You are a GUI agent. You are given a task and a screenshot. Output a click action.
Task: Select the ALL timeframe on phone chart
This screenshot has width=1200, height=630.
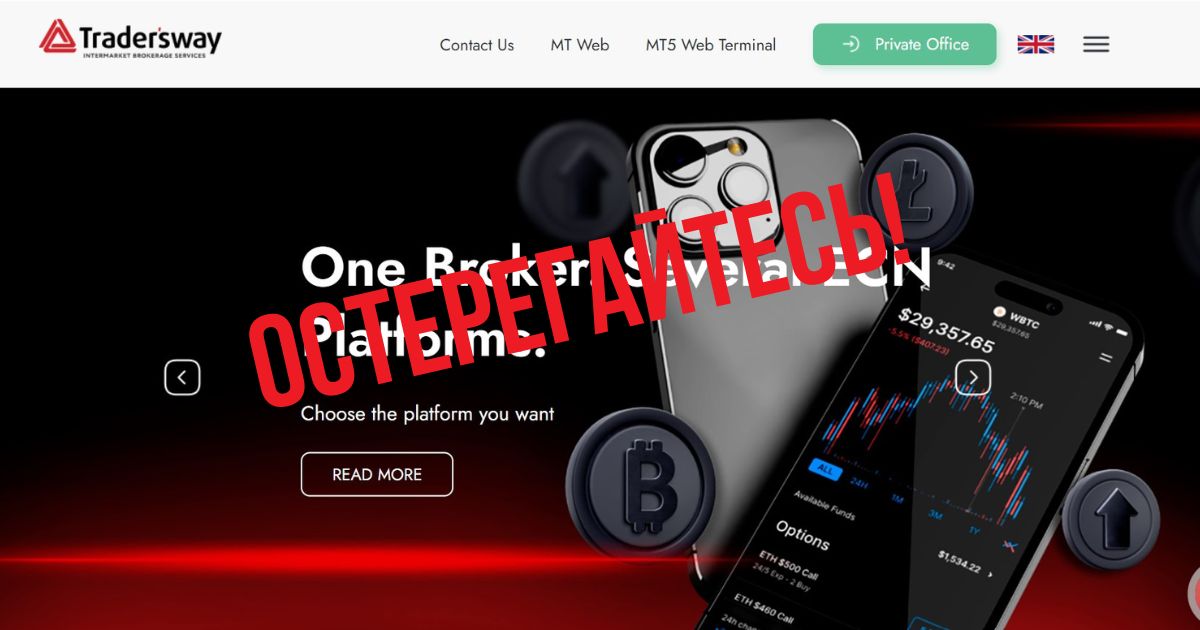tap(826, 468)
